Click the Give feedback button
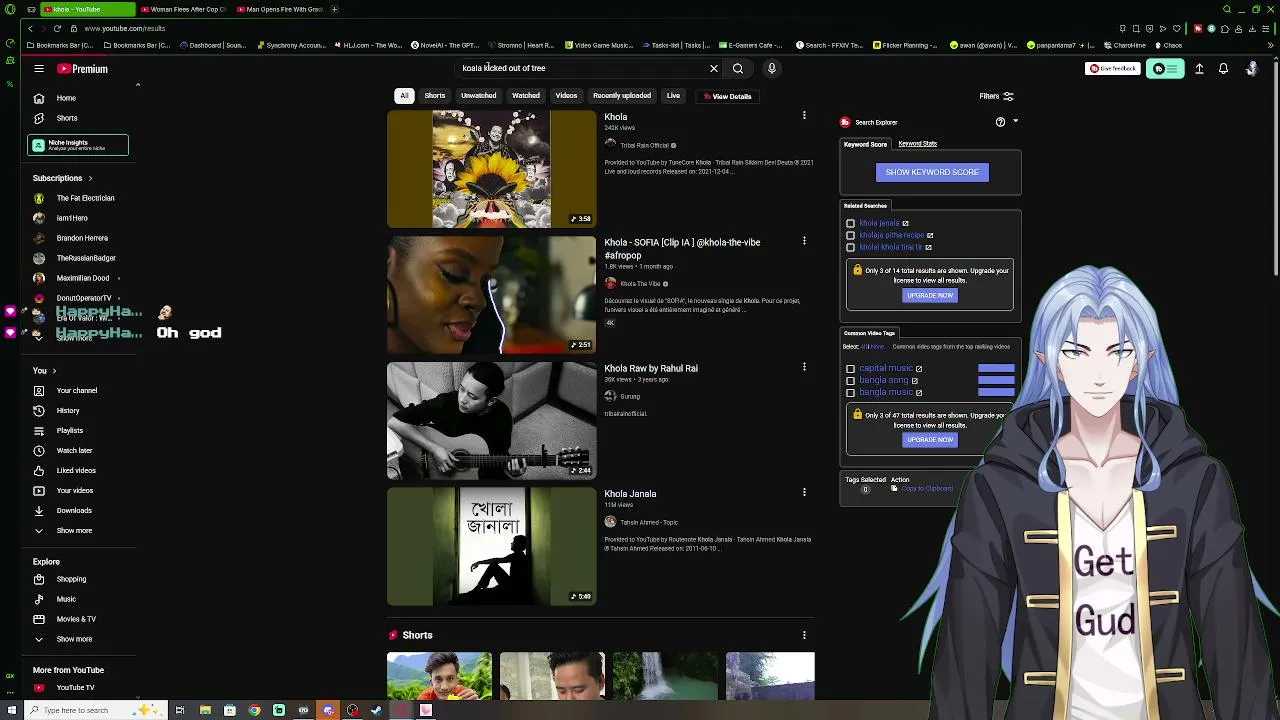Screen dimensions: 1280x720 pos(1113,69)
